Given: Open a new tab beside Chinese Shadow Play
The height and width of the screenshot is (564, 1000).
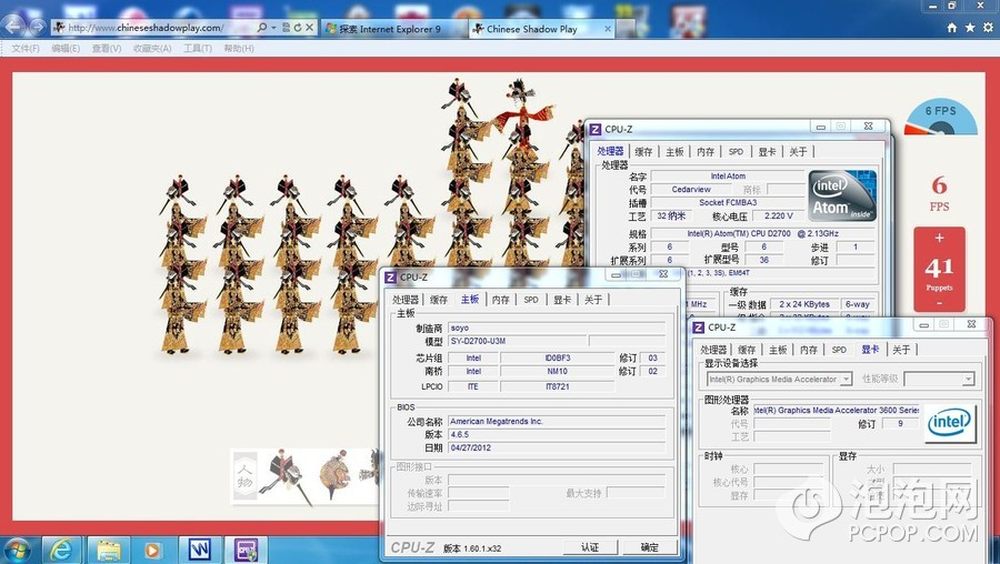Looking at the screenshot, I should [626, 29].
